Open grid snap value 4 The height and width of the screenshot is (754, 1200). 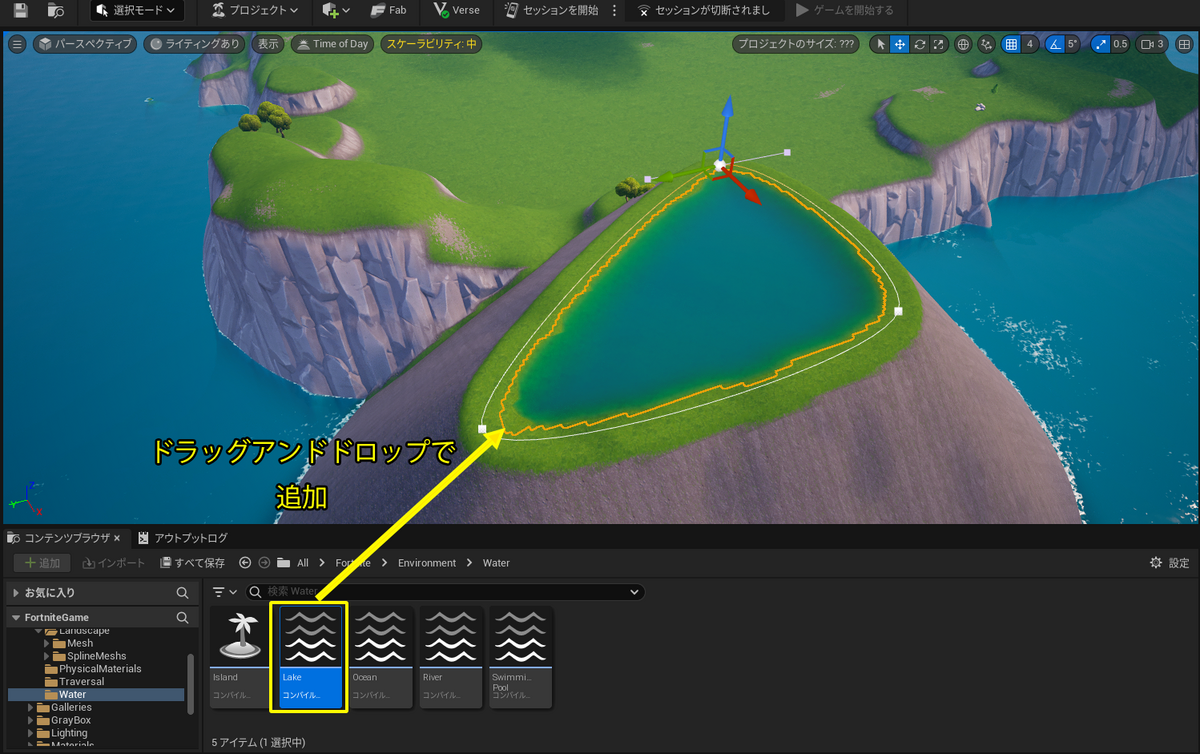[1030, 44]
